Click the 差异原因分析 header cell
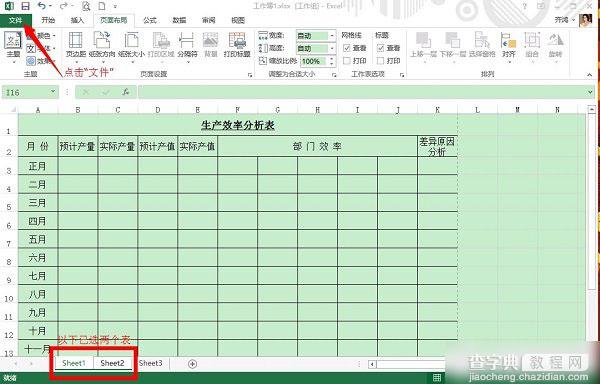Screen dimensions: 600x384 tap(437, 146)
